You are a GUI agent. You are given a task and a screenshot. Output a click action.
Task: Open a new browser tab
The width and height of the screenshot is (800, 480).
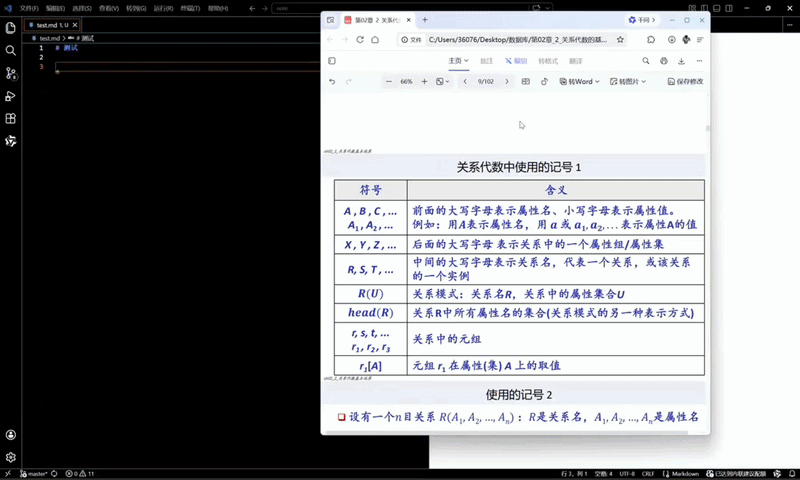pos(424,20)
